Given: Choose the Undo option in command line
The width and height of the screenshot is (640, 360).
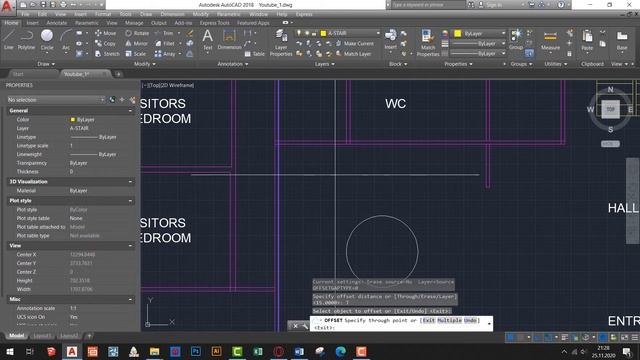Looking at the screenshot, I should click(470, 320).
